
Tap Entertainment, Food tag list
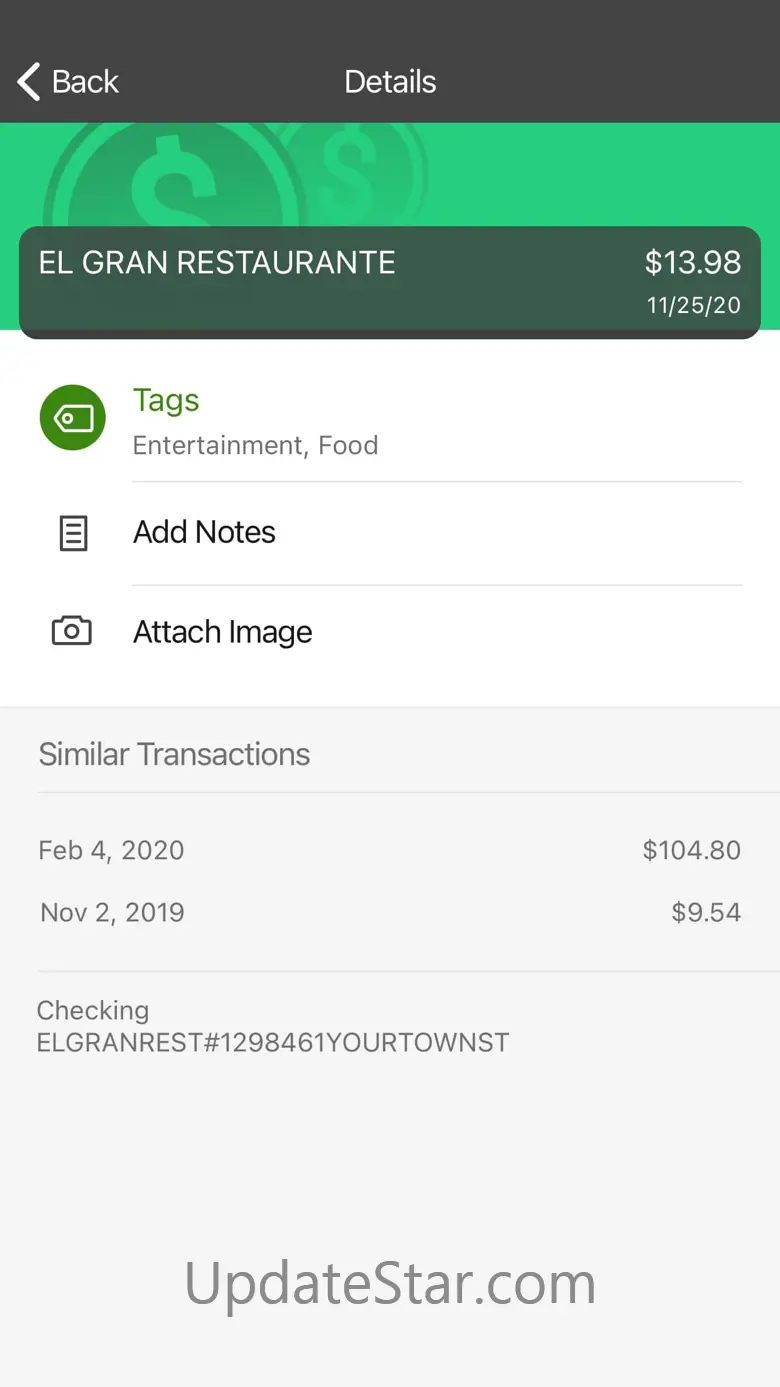(x=255, y=445)
